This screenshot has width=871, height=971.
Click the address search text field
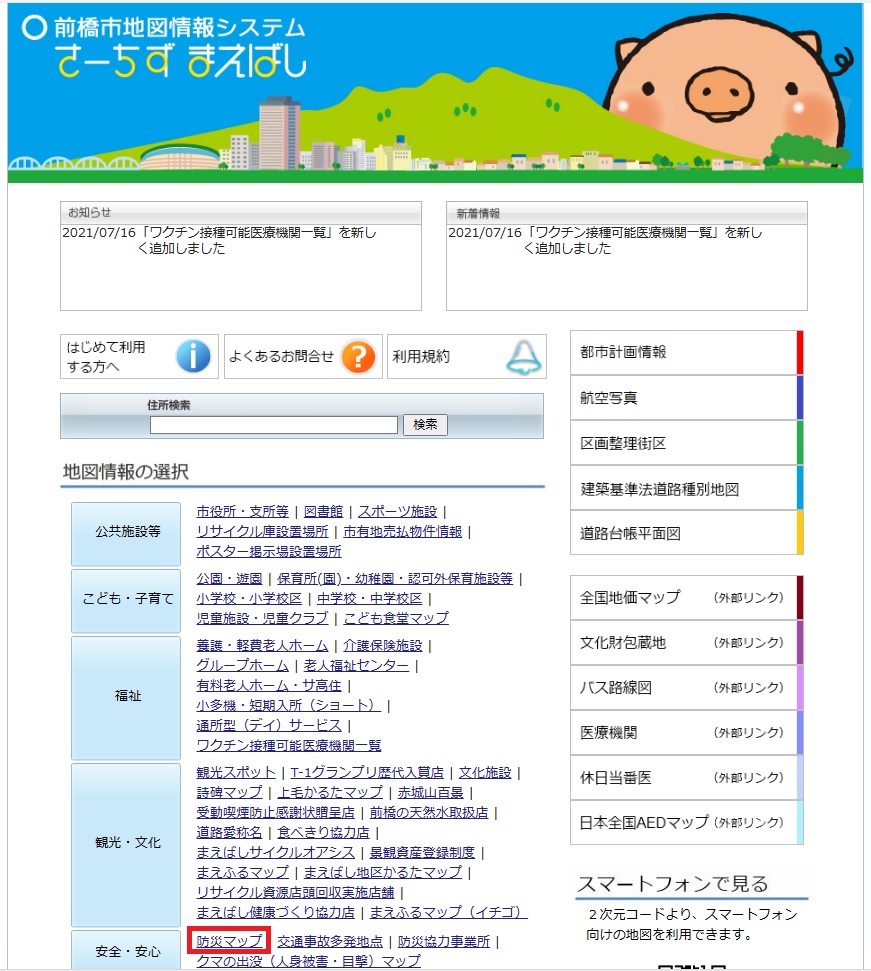click(275, 425)
